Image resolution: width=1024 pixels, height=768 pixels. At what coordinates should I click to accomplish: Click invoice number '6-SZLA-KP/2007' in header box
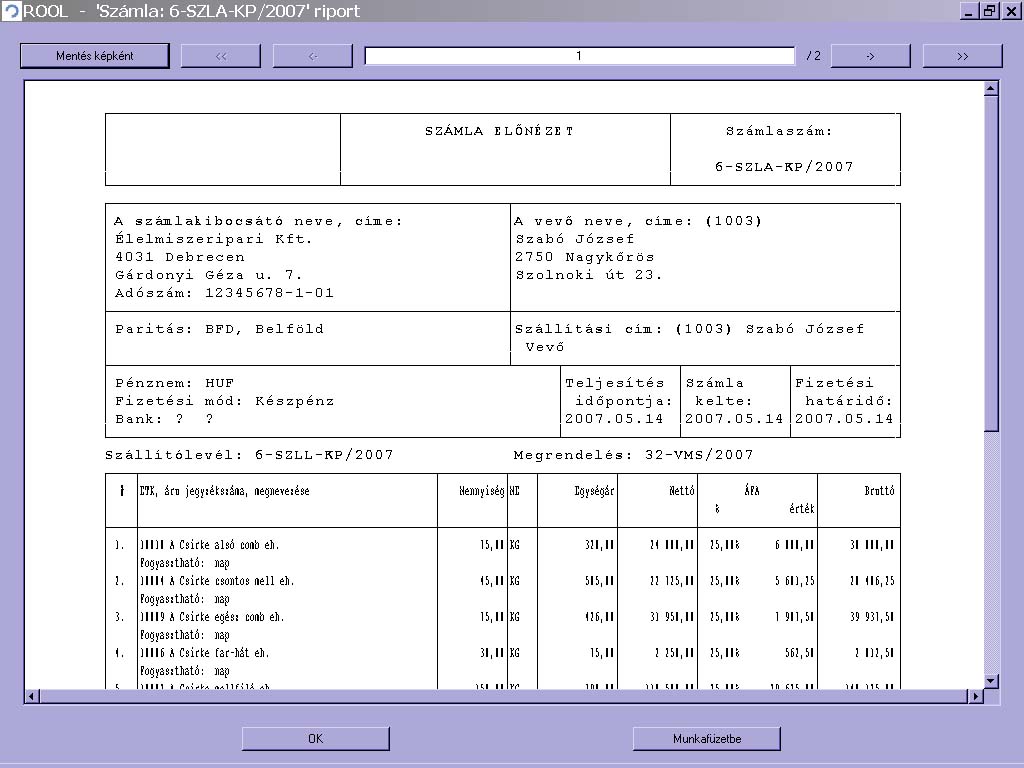click(784, 167)
